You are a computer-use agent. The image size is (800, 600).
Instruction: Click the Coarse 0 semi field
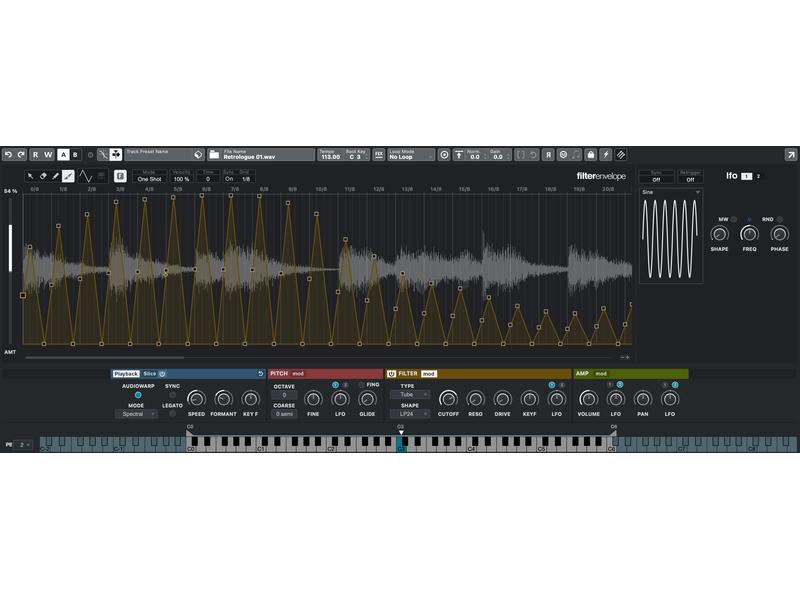[x=284, y=414]
